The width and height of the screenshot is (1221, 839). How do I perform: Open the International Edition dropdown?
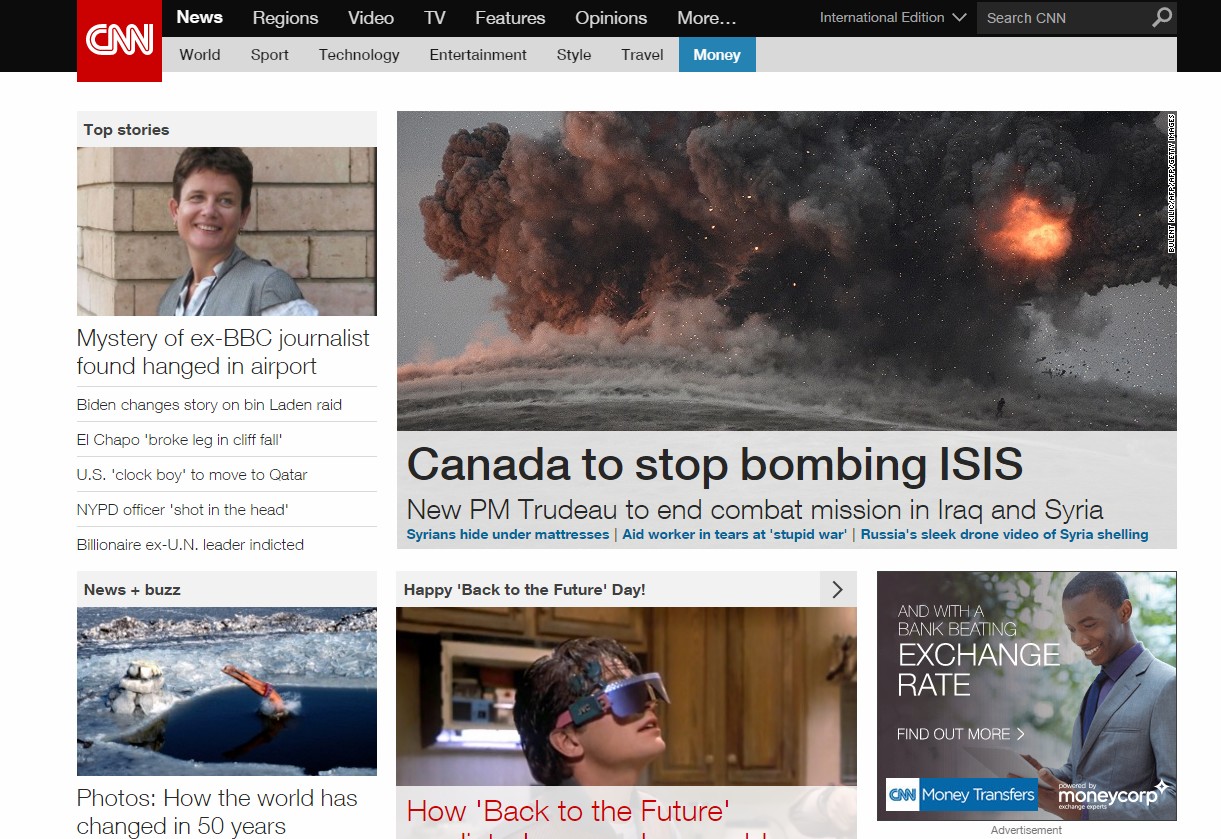point(892,17)
